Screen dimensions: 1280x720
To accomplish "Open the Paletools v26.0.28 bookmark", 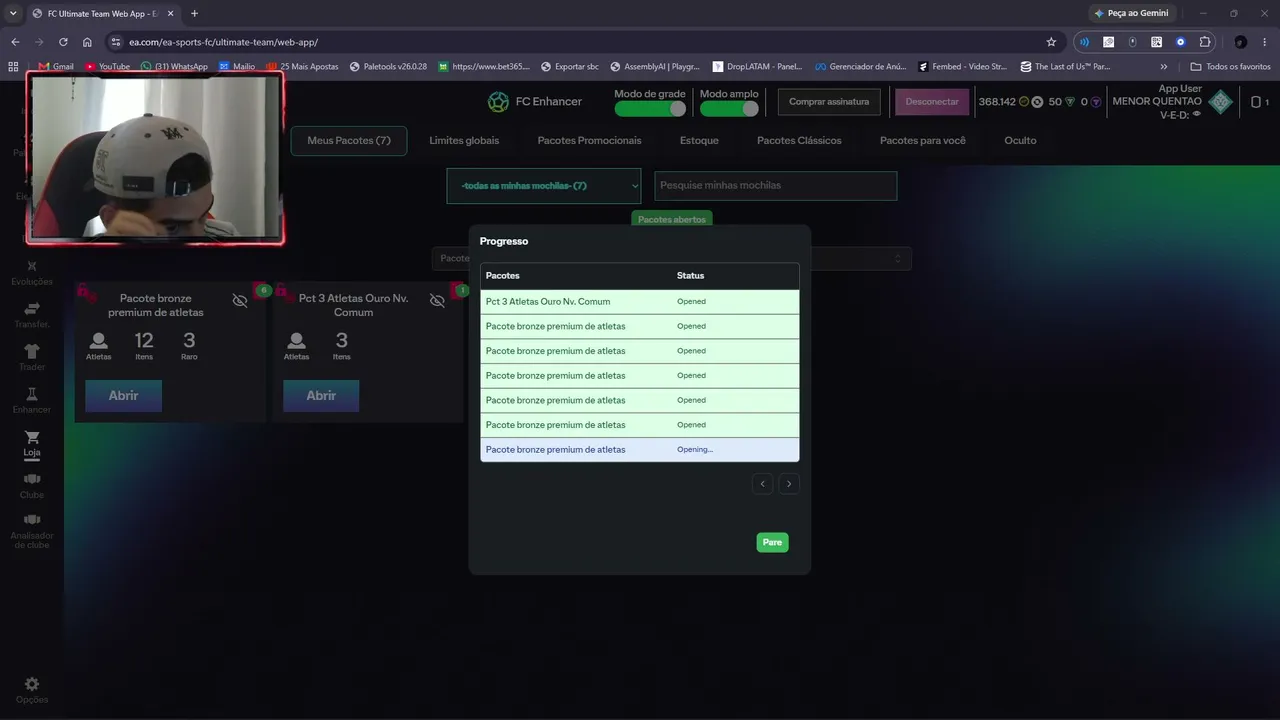I will click(x=388, y=67).
